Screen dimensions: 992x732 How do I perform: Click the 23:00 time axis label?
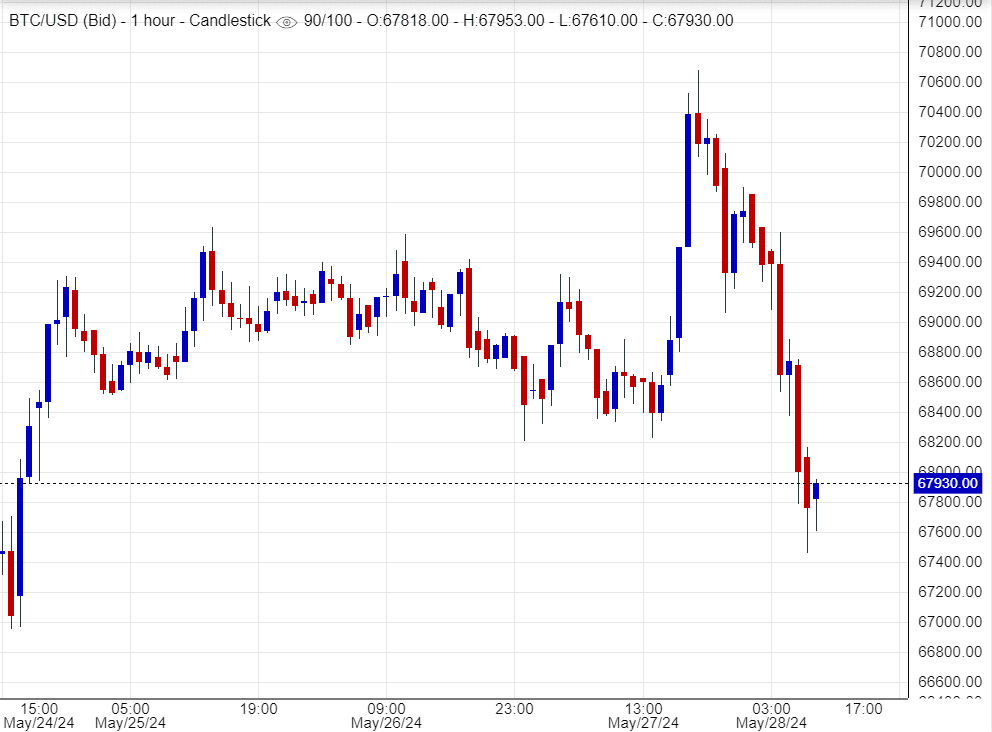coord(514,709)
